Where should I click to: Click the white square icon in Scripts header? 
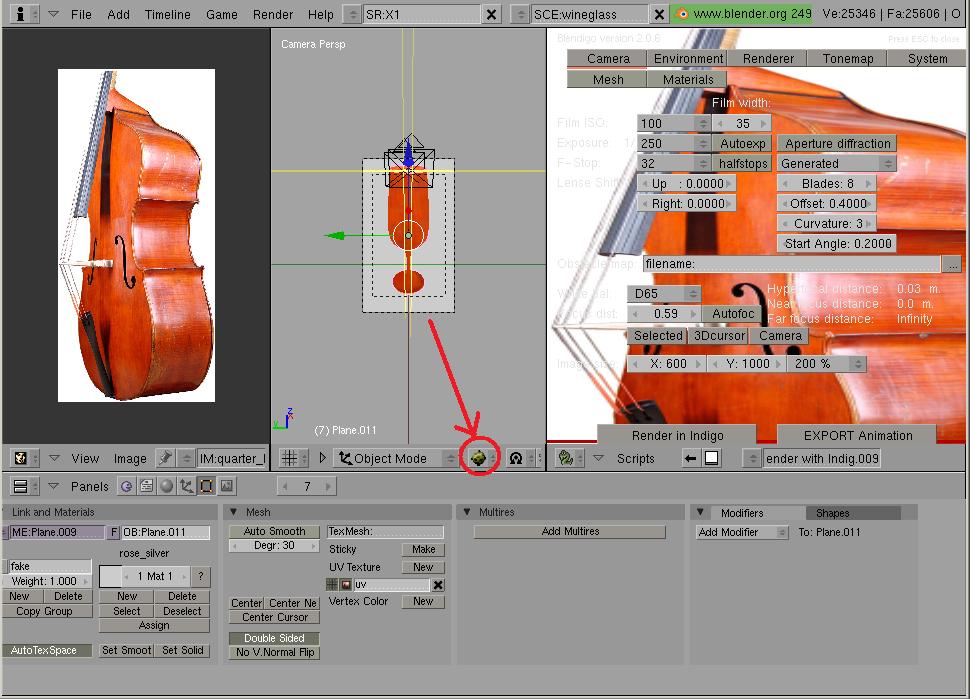click(711, 458)
